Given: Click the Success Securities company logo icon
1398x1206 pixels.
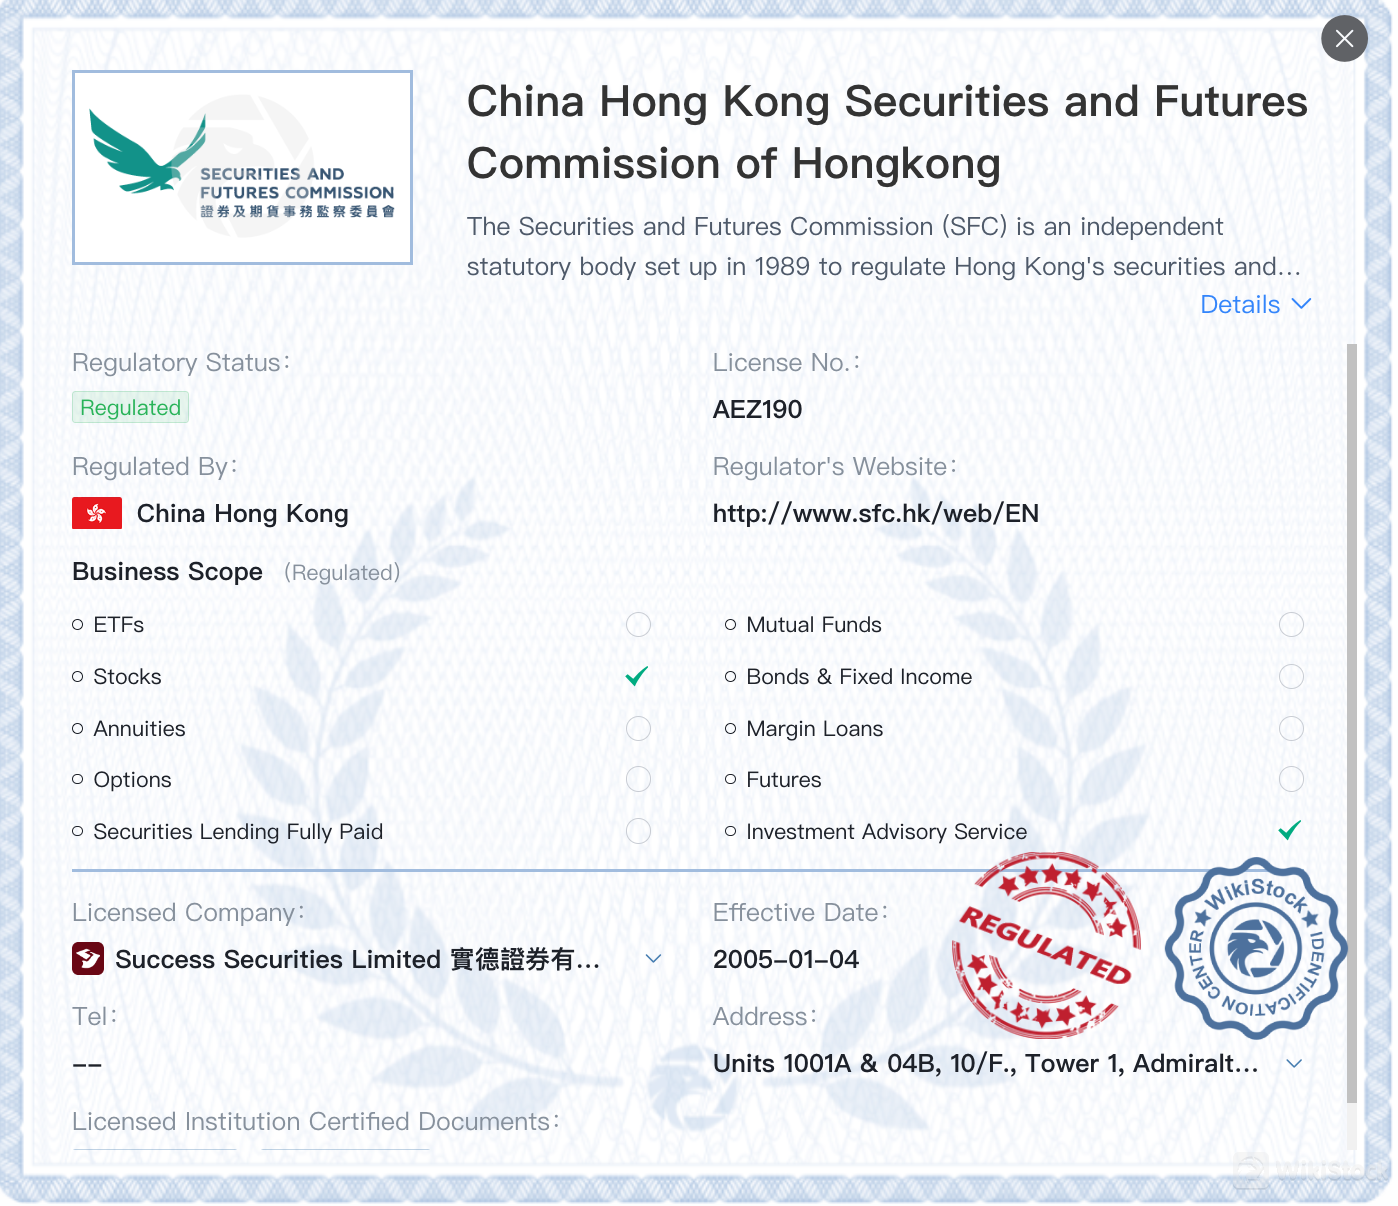Looking at the screenshot, I should point(88,959).
